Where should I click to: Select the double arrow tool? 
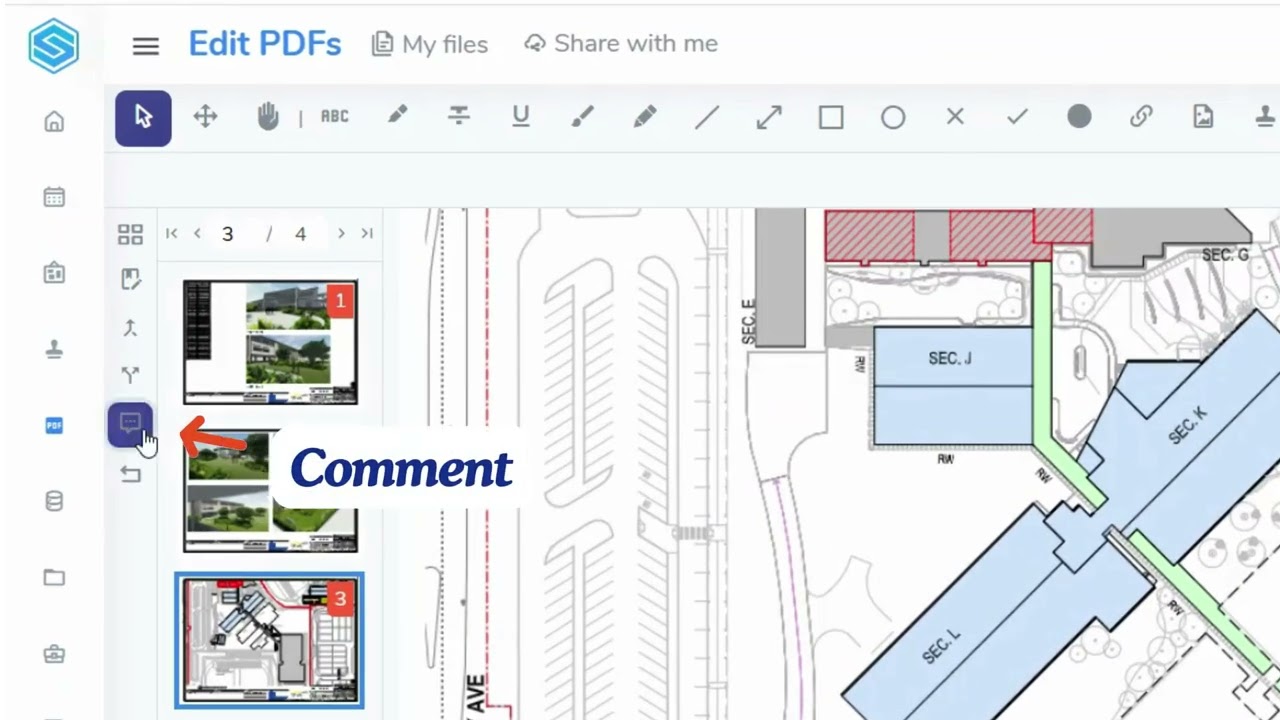[x=769, y=118]
